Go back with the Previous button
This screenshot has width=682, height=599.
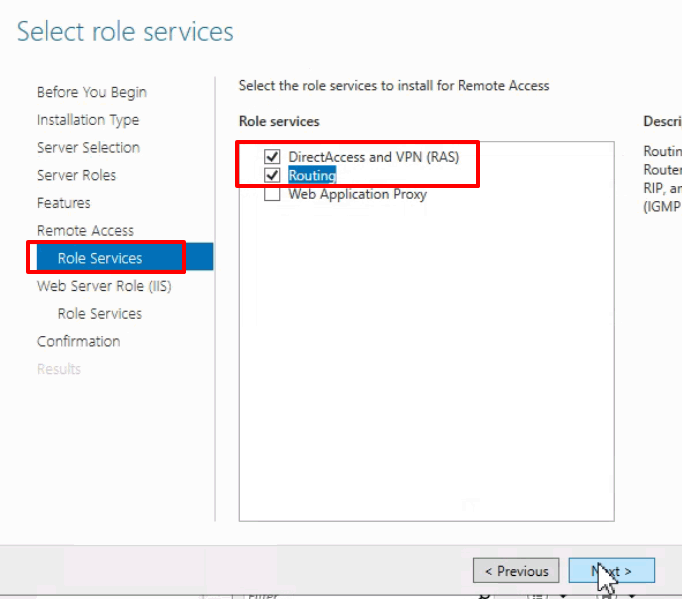pos(516,570)
